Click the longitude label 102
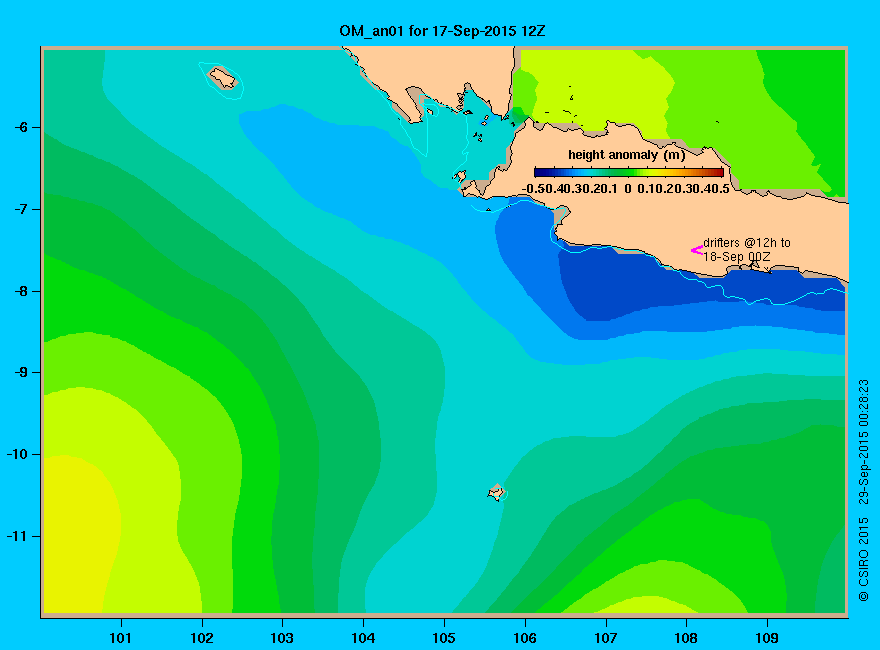The image size is (880, 650). pos(201,638)
